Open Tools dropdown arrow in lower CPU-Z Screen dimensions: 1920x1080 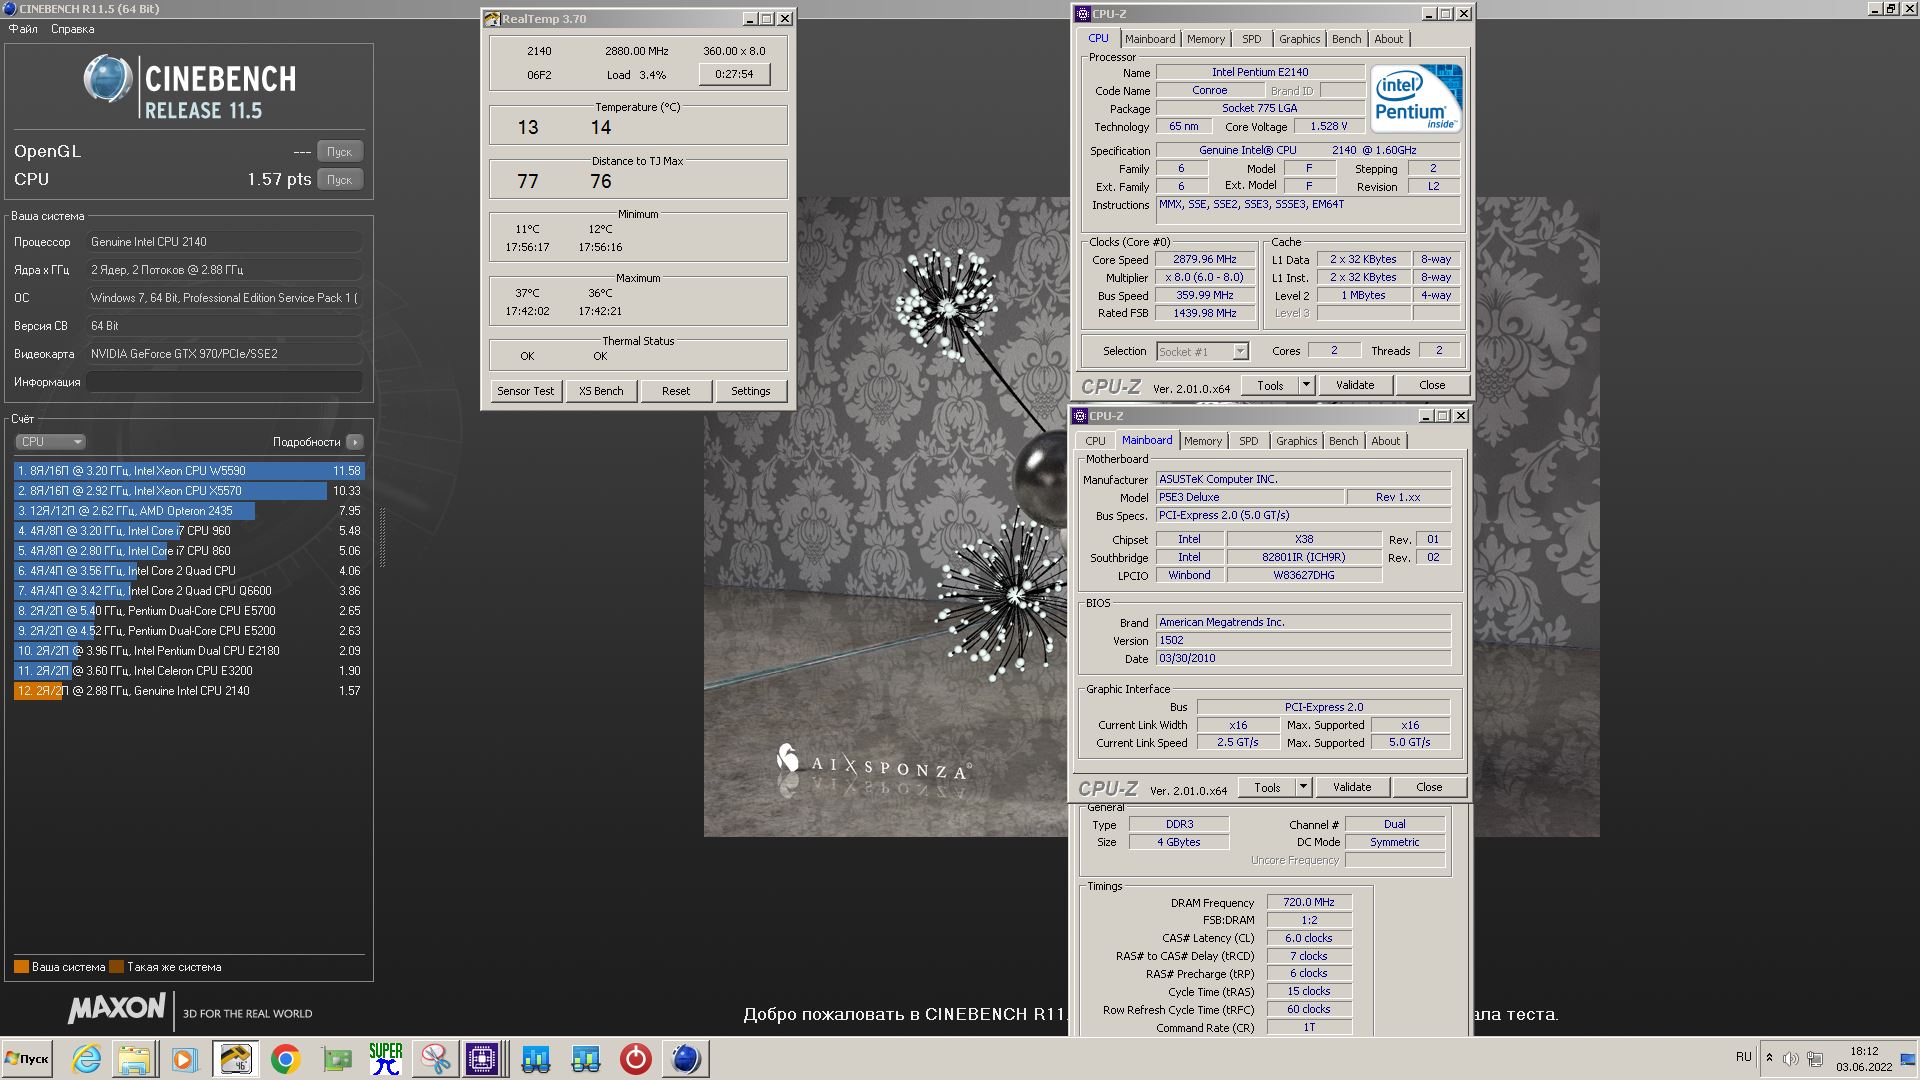click(x=1303, y=787)
